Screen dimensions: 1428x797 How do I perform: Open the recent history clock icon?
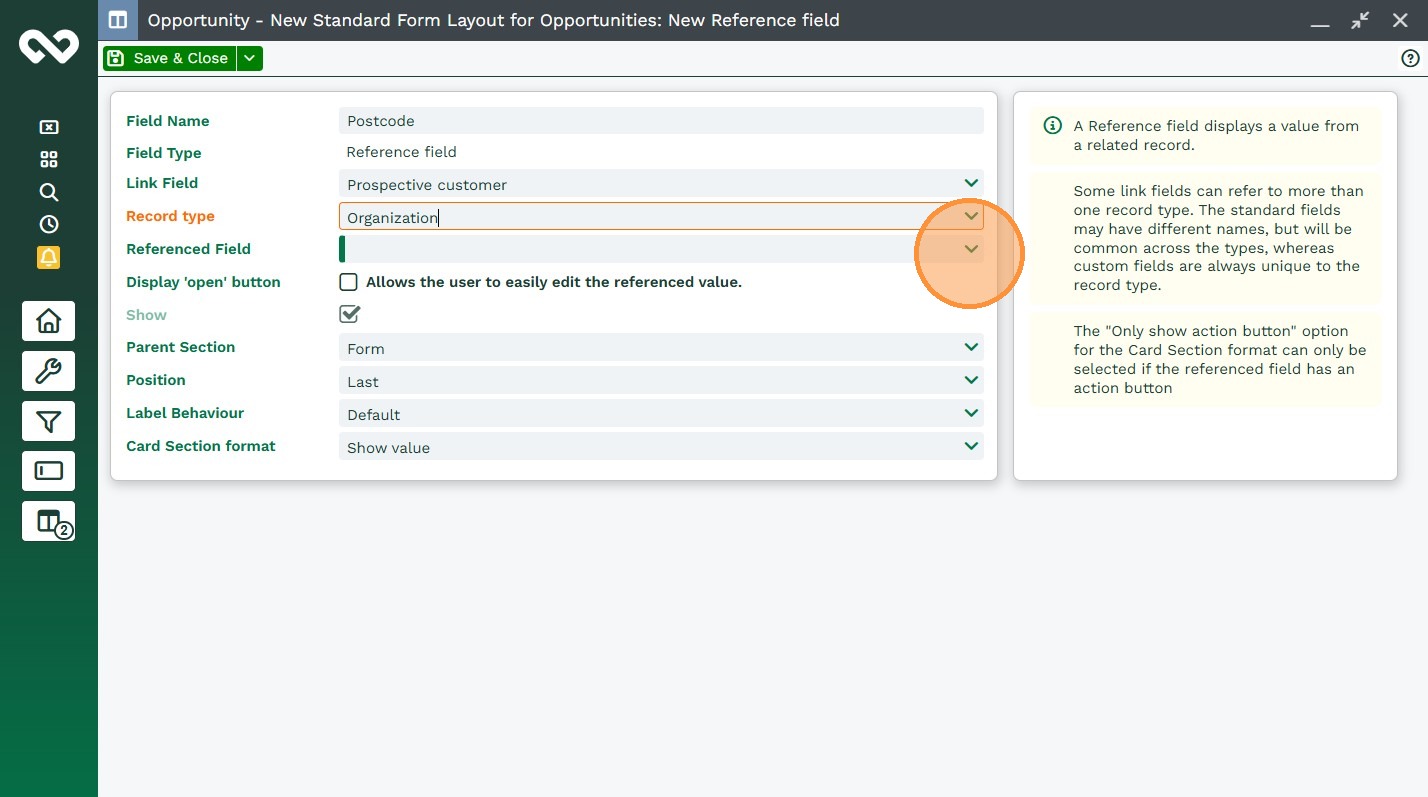tap(48, 224)
